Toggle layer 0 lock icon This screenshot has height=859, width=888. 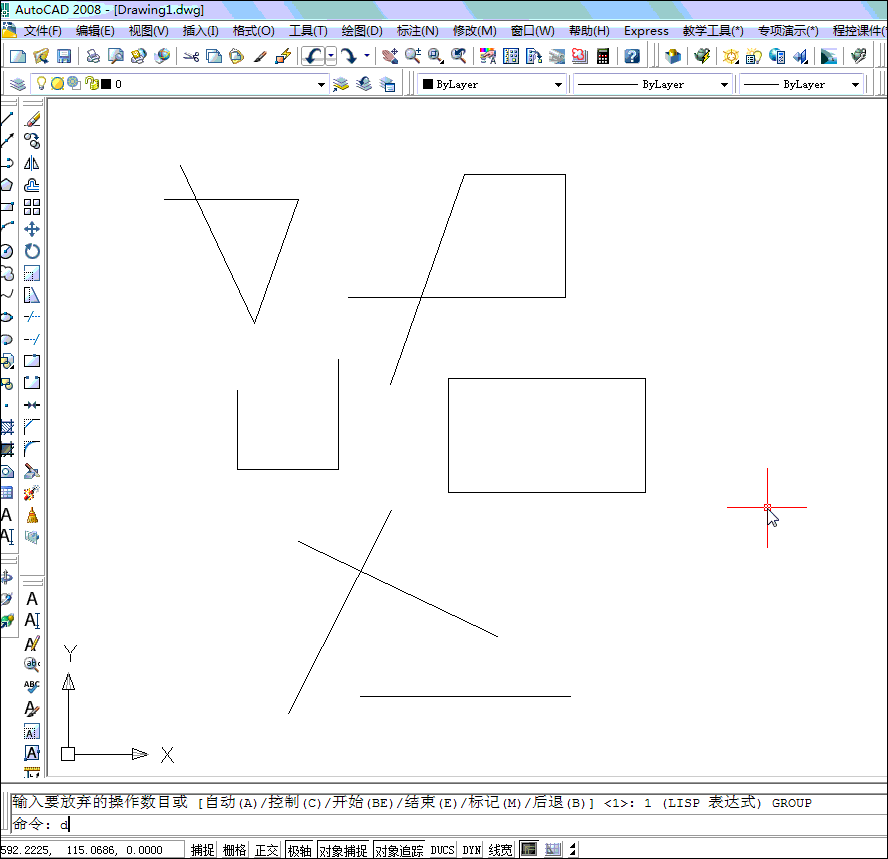[92, 84]
